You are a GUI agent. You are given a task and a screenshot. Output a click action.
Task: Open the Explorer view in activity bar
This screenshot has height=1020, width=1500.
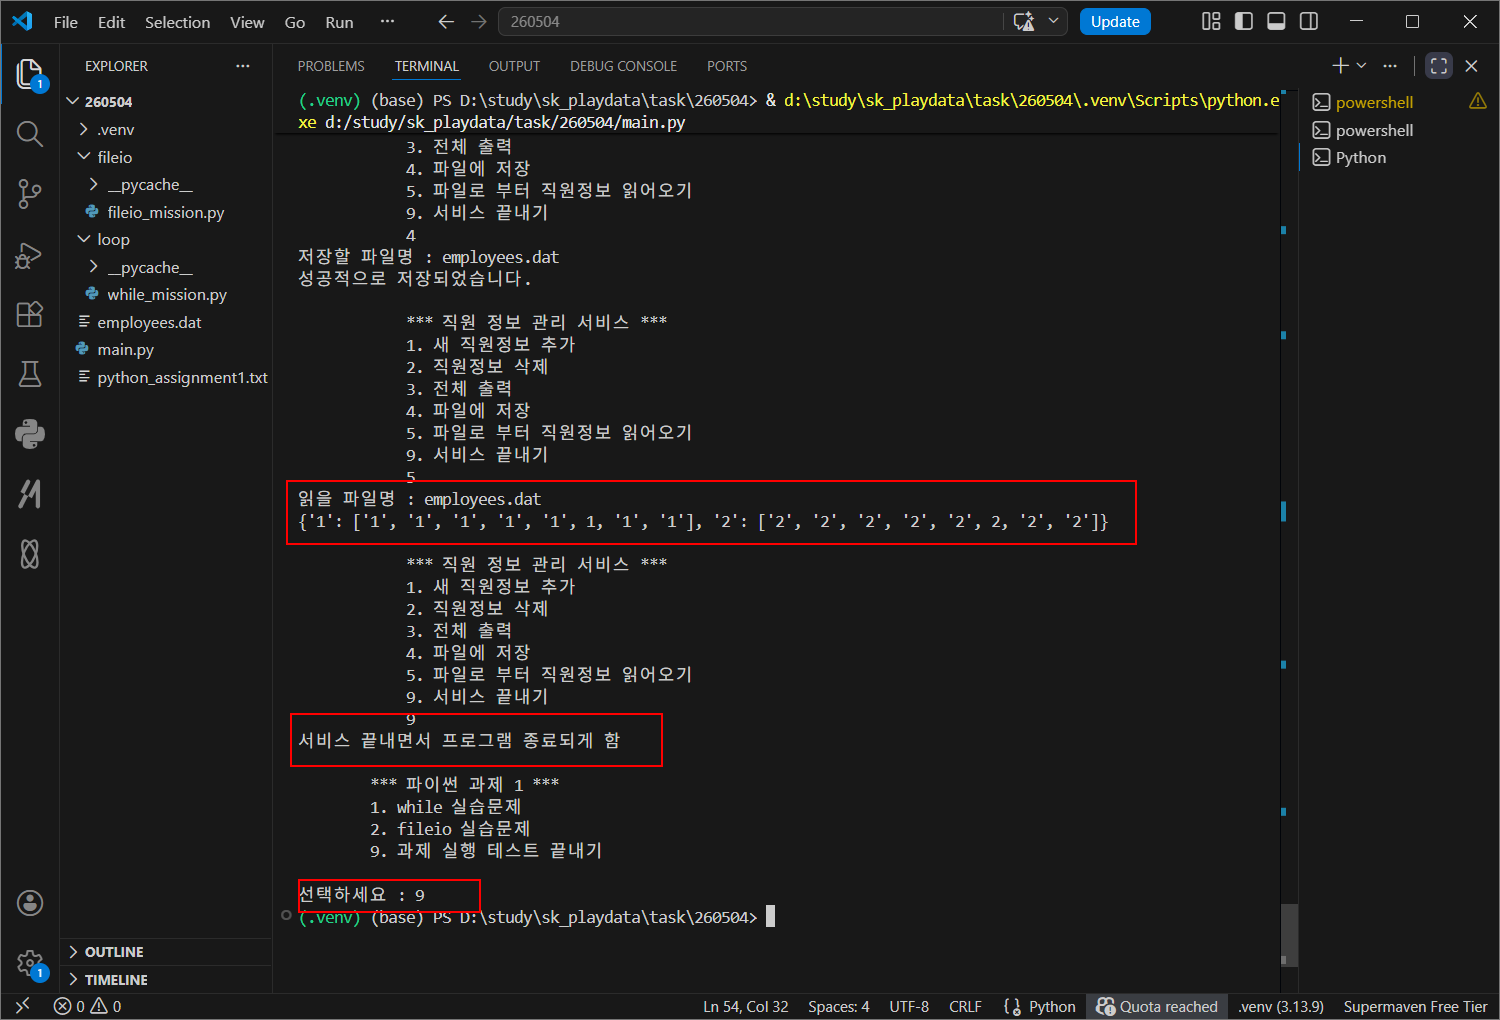30,73
